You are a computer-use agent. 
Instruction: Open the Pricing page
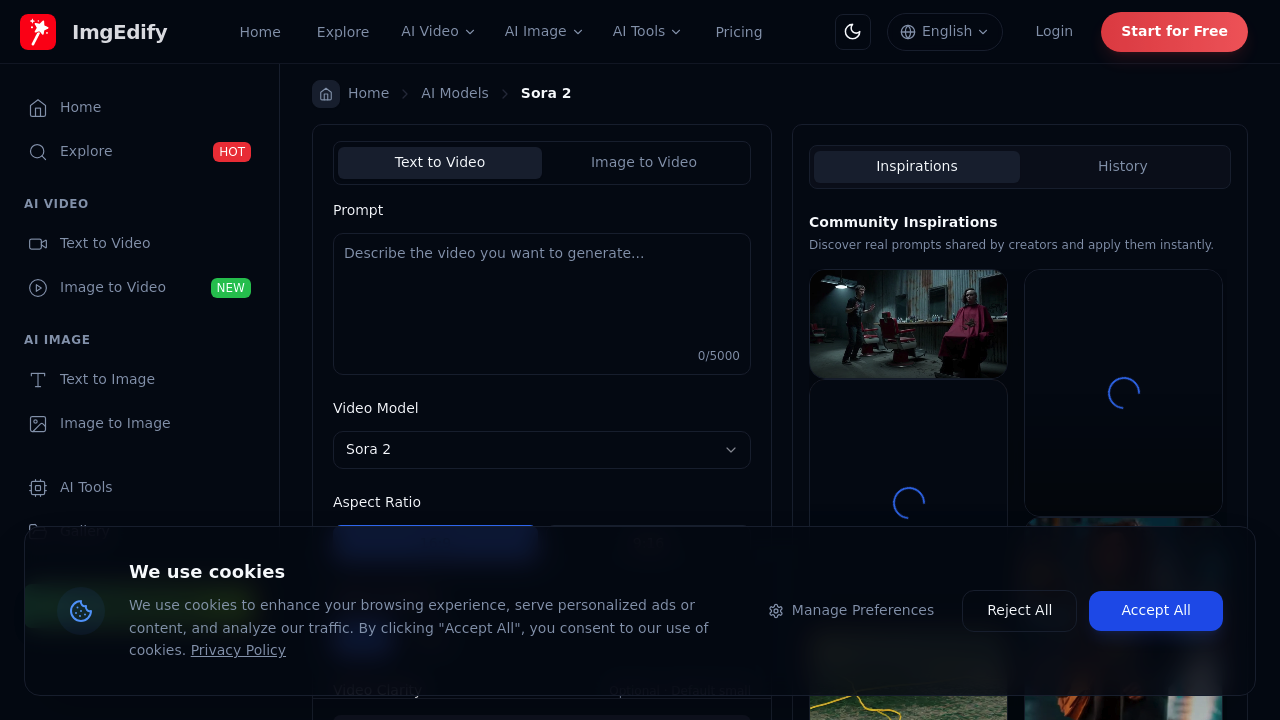(x=739, y=32)
